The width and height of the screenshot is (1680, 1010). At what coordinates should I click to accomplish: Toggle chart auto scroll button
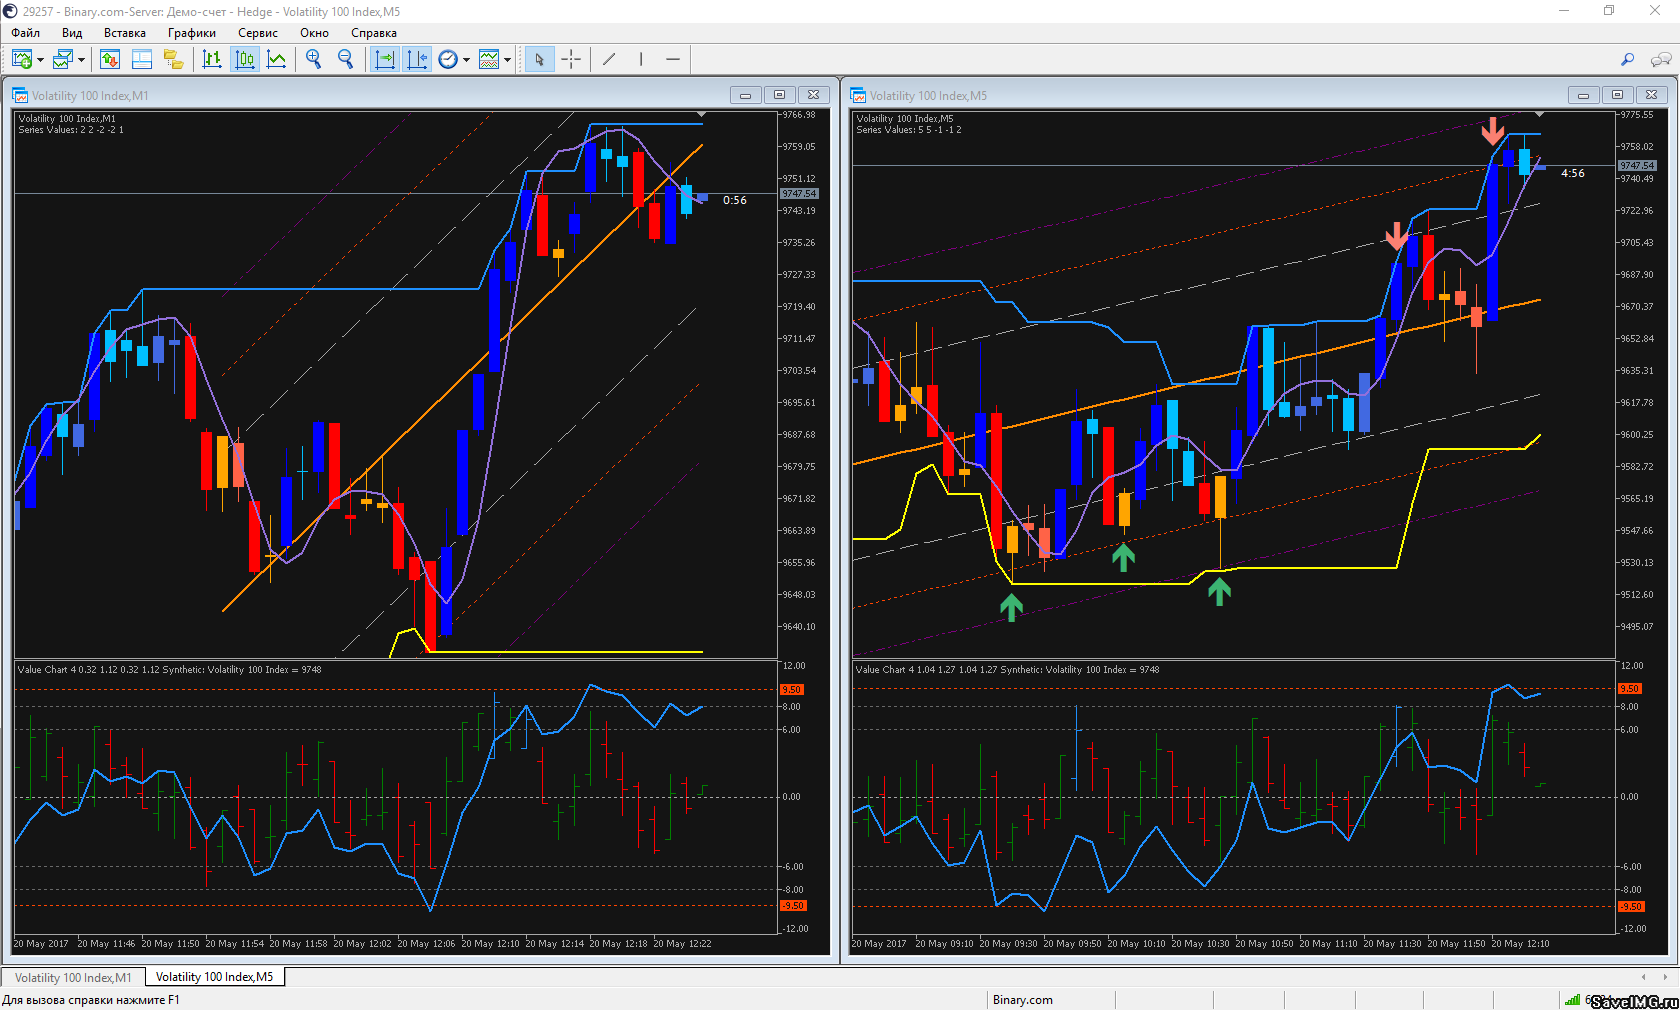(x=385, y=60)
